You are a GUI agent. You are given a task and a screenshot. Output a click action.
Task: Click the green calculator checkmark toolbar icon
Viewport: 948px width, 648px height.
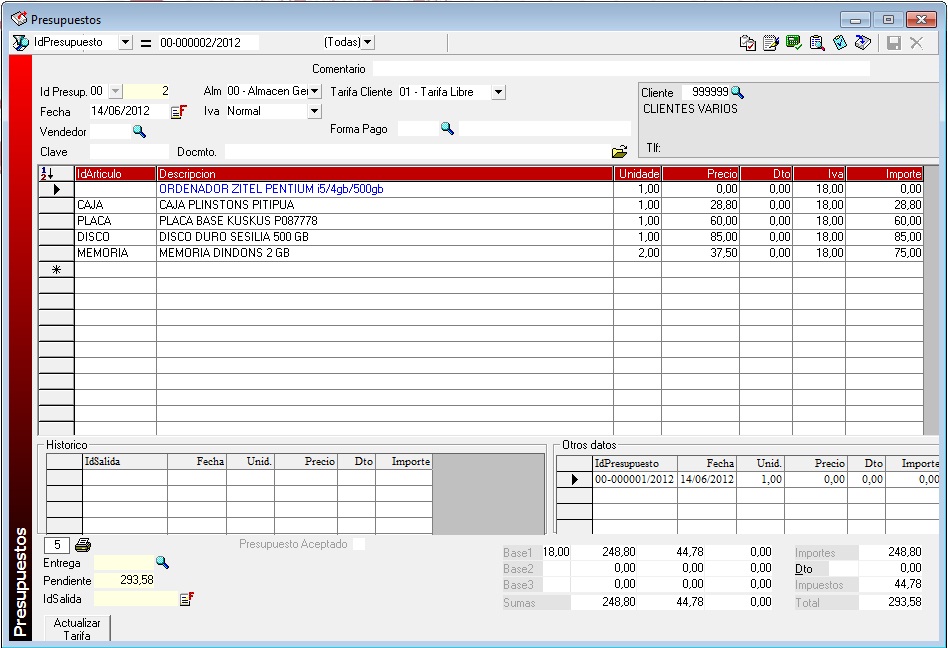(x=793, y=43)
